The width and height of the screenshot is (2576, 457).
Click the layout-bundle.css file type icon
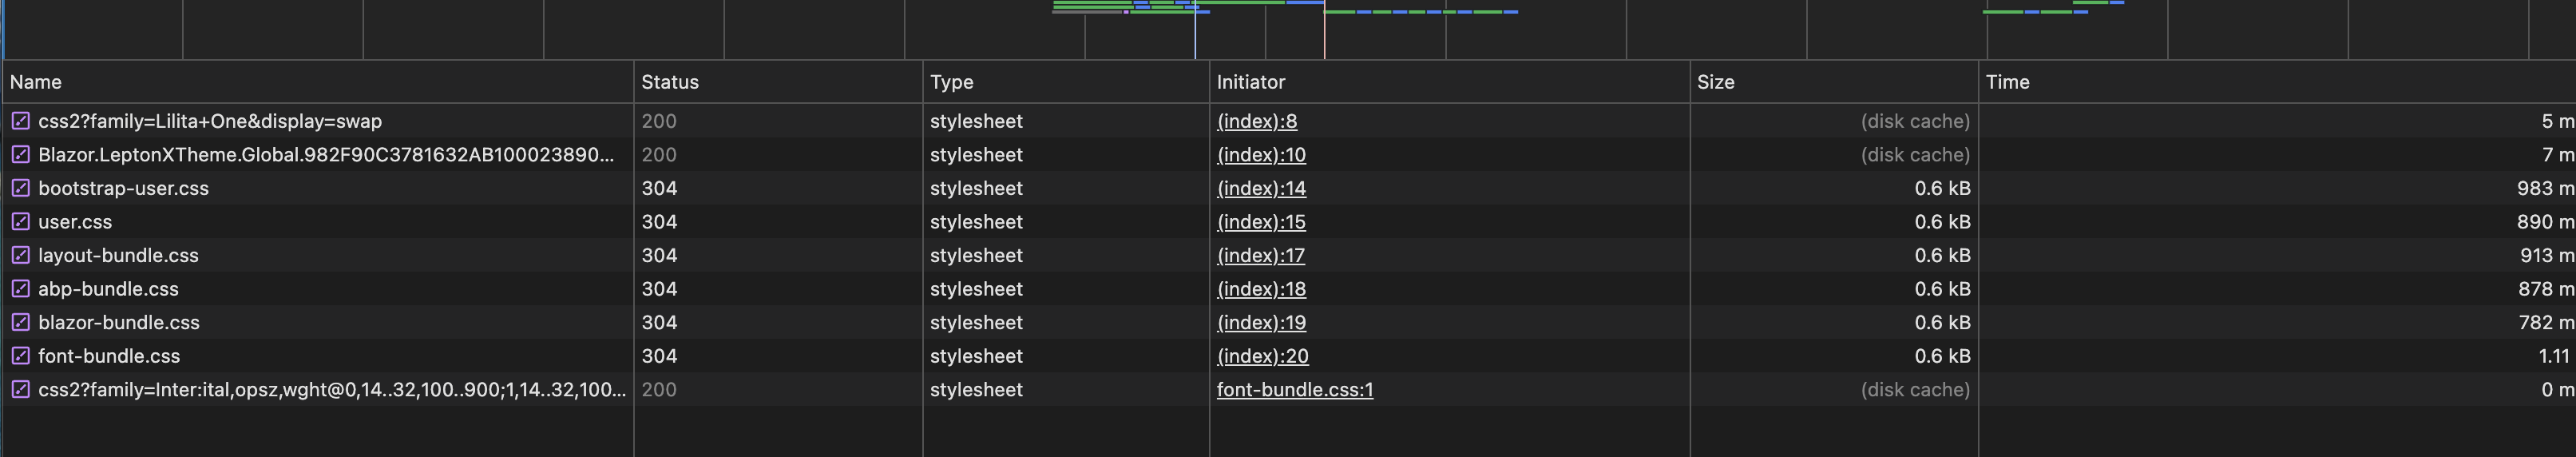(20, 255)
